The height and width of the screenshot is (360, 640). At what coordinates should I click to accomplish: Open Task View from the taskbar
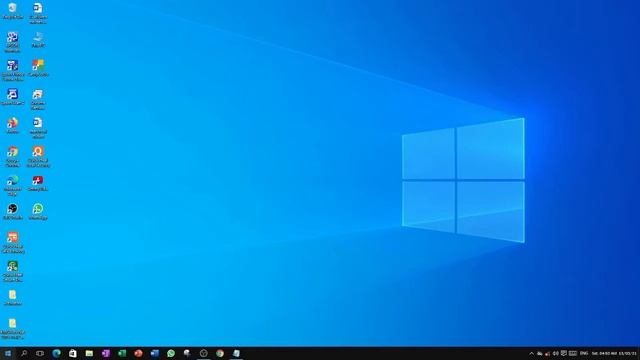[40, 353]
